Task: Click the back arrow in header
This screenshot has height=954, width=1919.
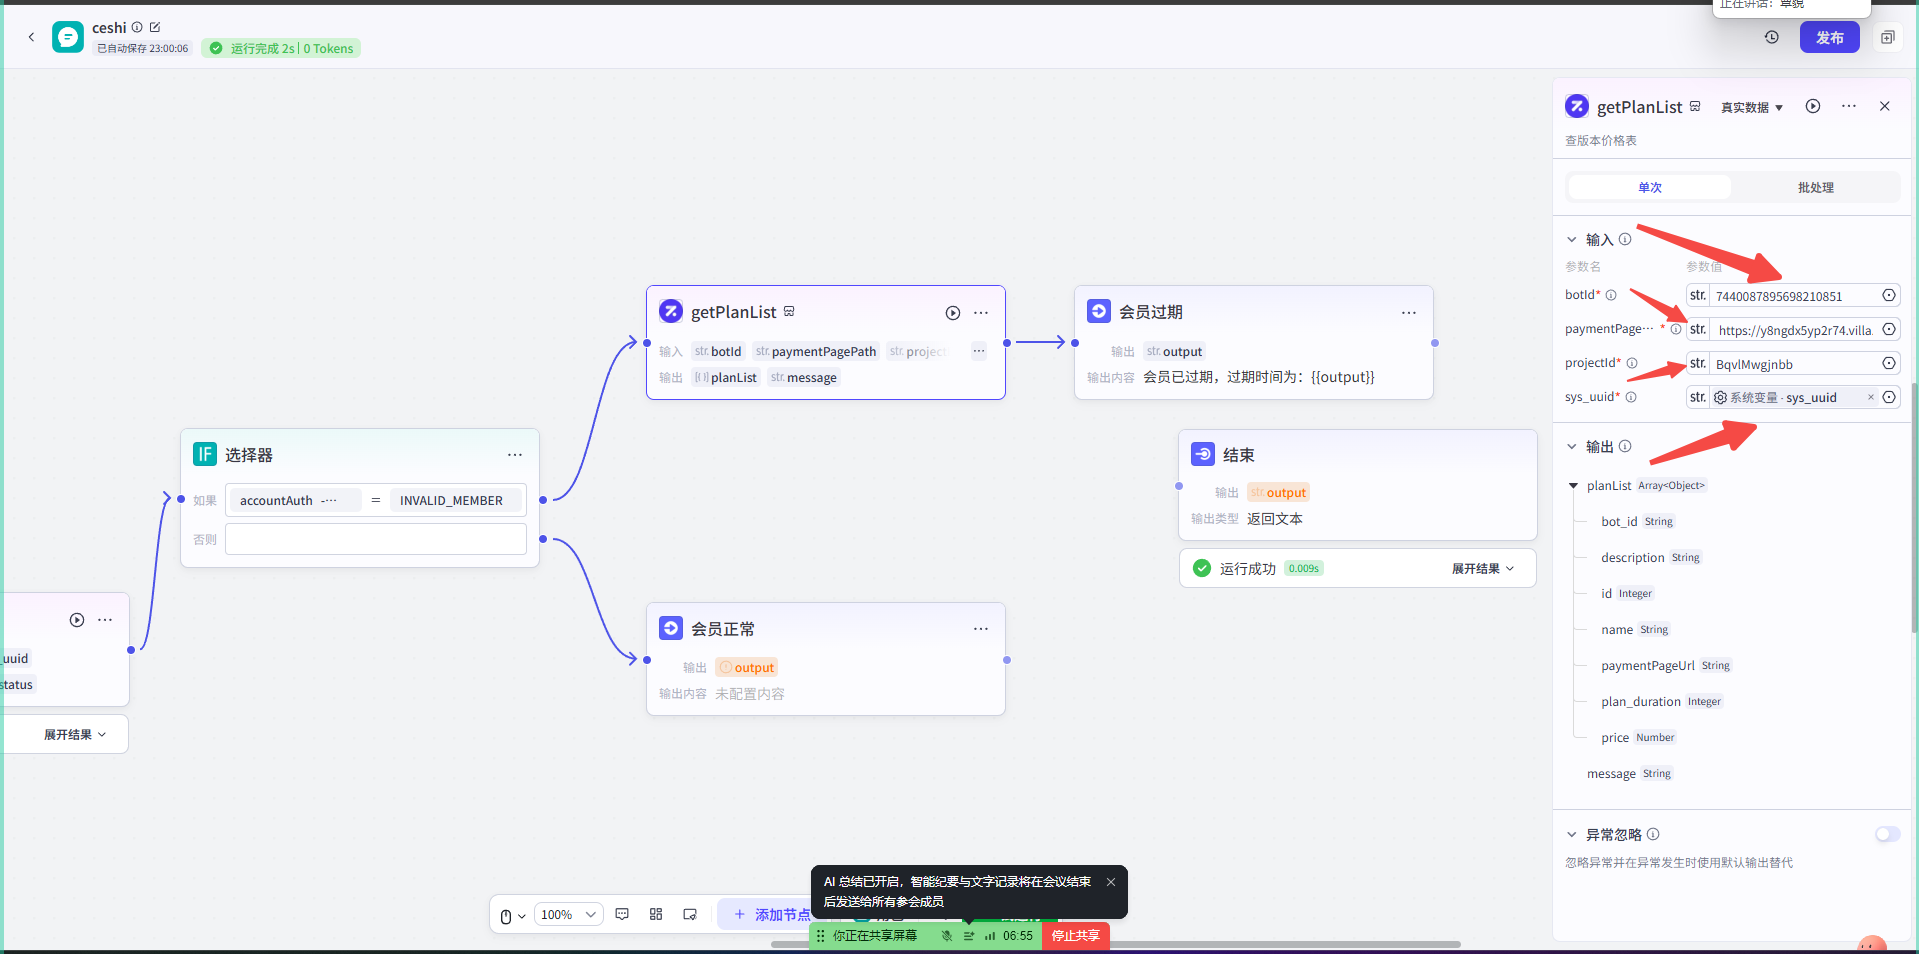Action: [x=31, y=37]
